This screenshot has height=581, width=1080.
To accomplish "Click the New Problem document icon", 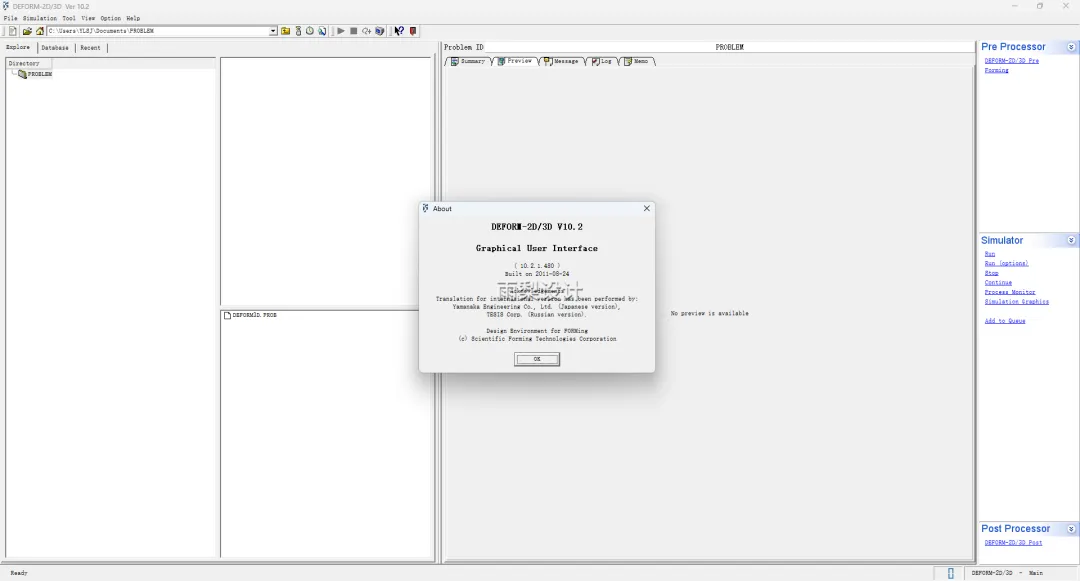I will tap(12, 31).
